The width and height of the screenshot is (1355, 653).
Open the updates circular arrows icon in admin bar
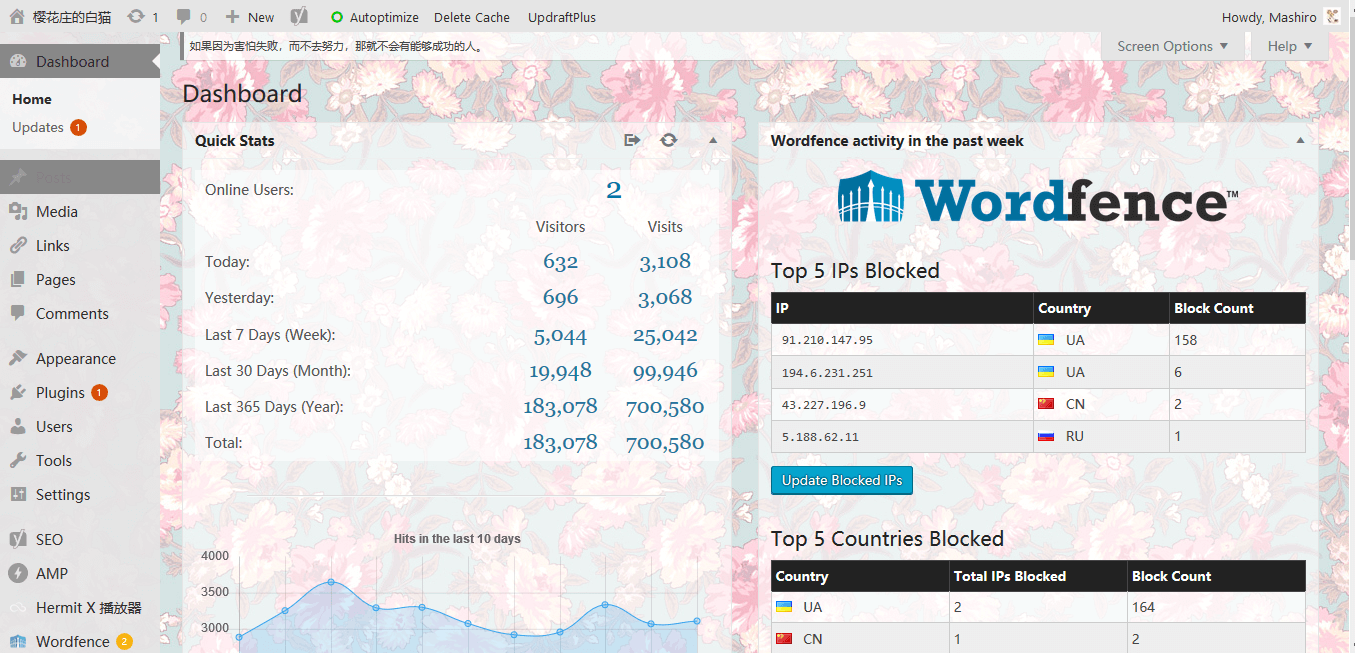[x=136, y=16]
